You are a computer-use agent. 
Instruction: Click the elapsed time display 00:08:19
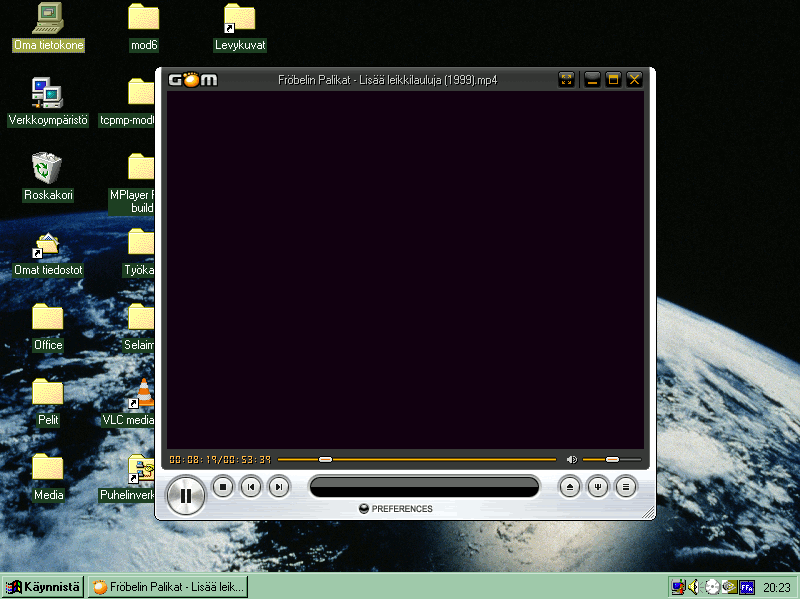[x=192, y=460]
